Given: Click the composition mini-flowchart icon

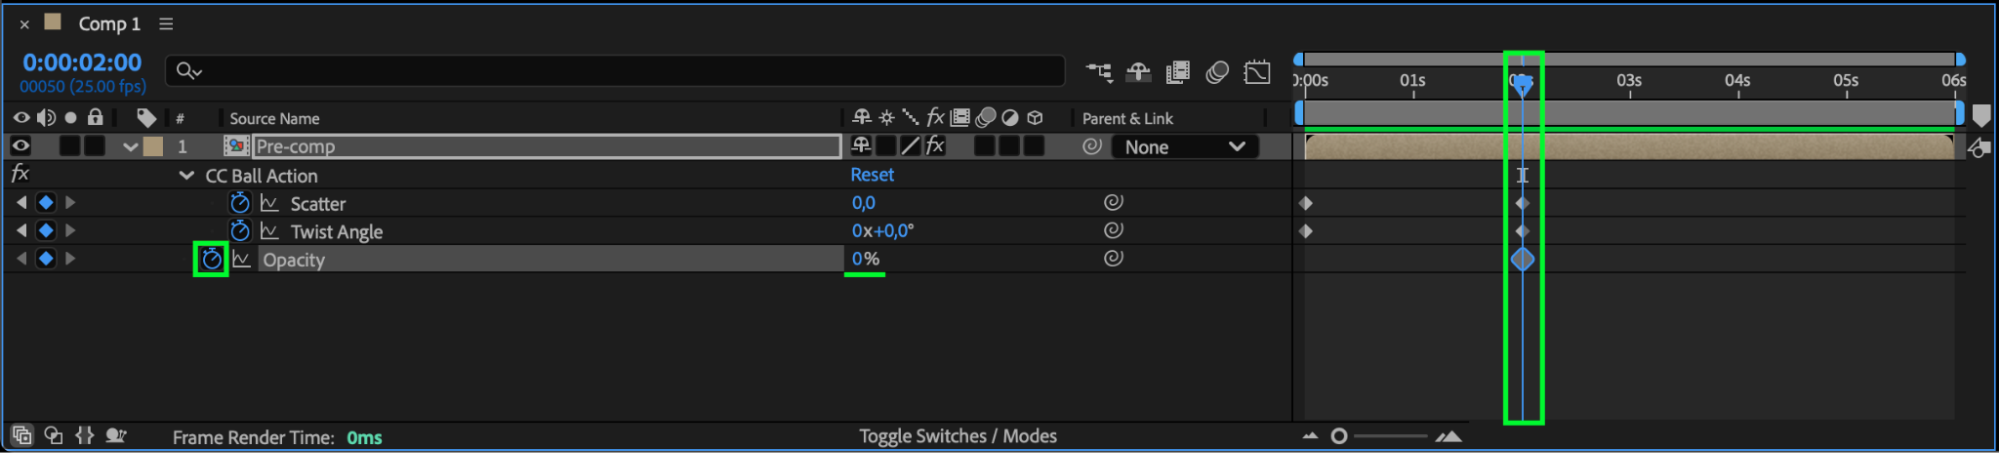Looking at the screenshot, I should pyautogui.click(x=1099, y=72).
